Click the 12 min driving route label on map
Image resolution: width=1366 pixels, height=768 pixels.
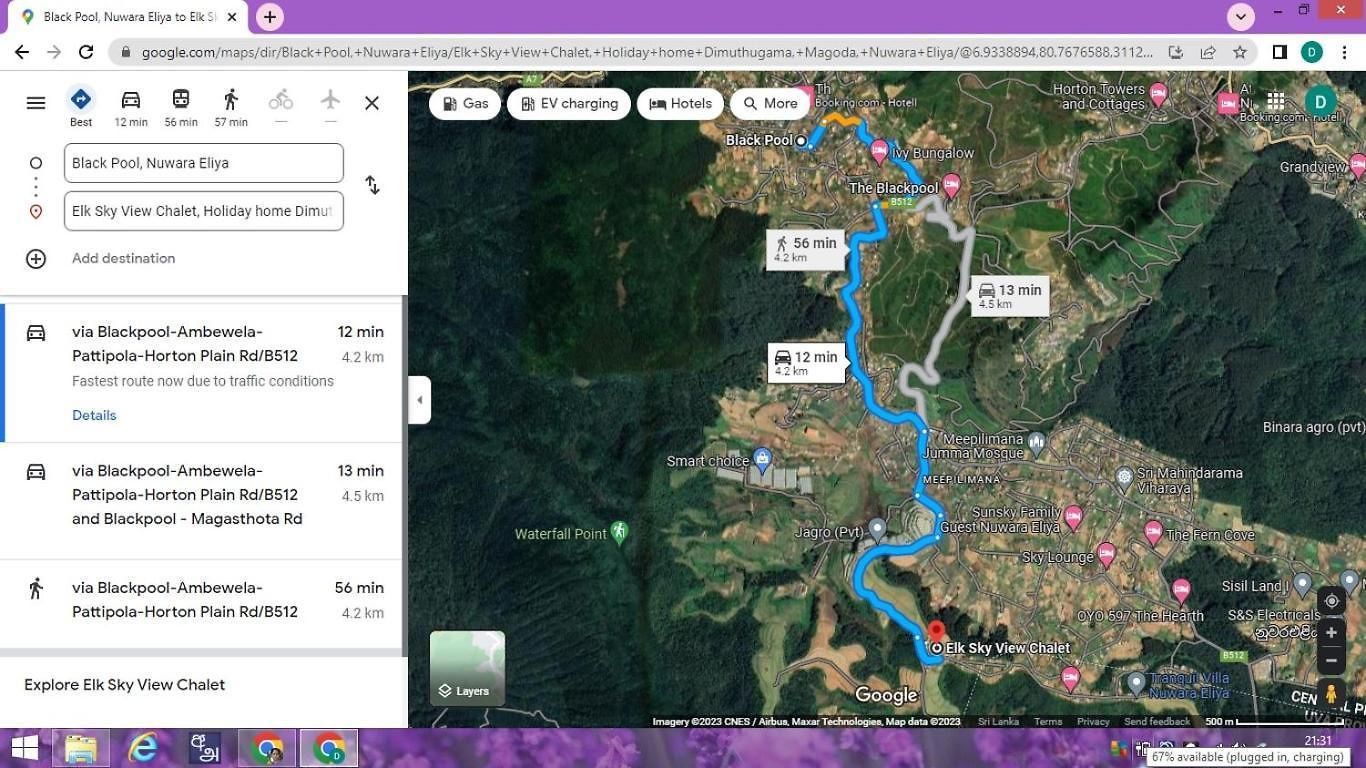tap(806, 363)
